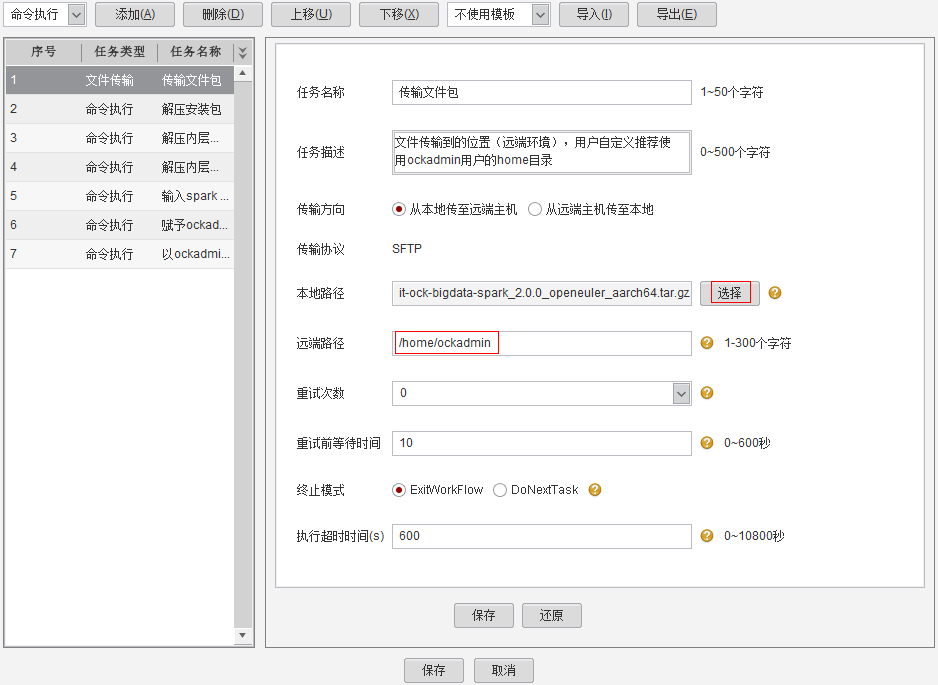Click the 添加(A) button

coord(135,14)
